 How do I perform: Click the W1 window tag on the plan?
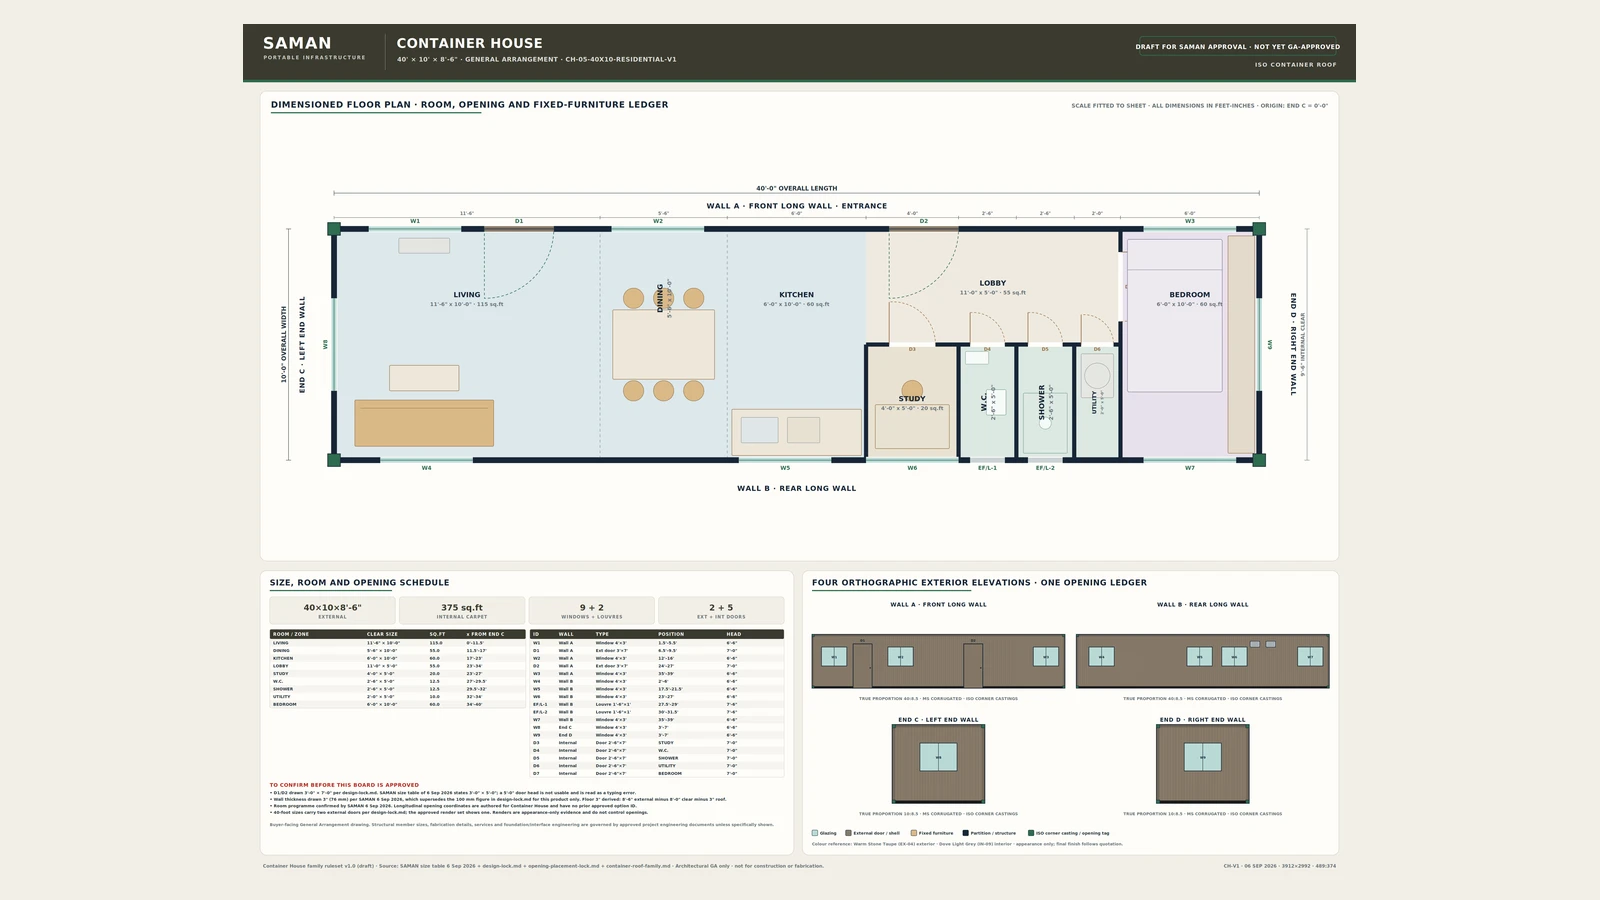click(x=415, y=221)
